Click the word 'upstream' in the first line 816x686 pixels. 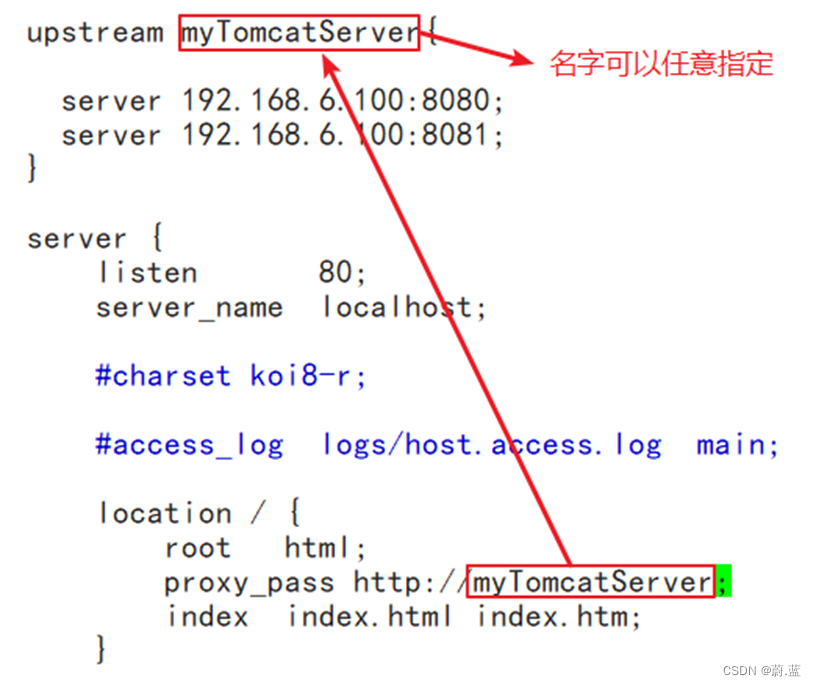95,33
